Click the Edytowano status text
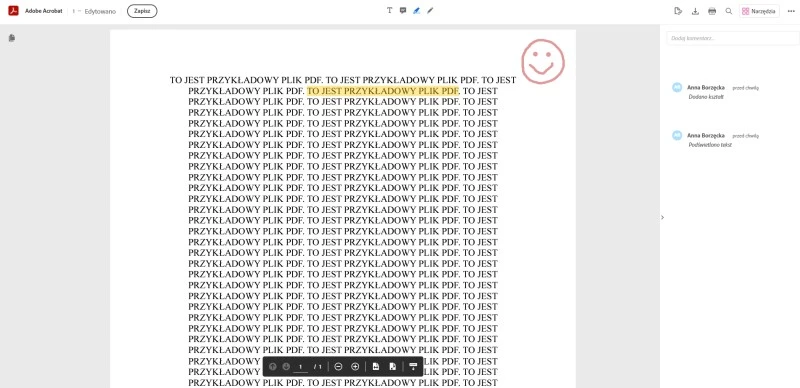The width and height of the screenshot is (800, 388). [100, 11]
